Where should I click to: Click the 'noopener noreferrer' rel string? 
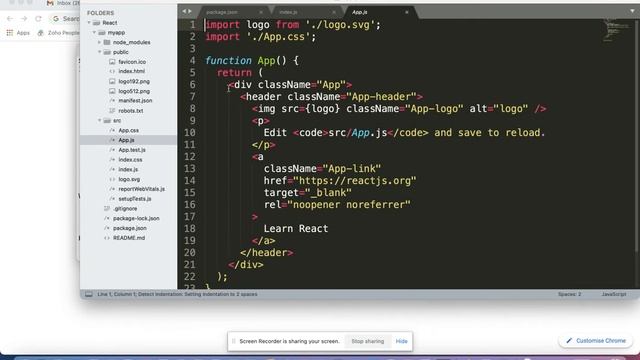(x=349, y=204)
